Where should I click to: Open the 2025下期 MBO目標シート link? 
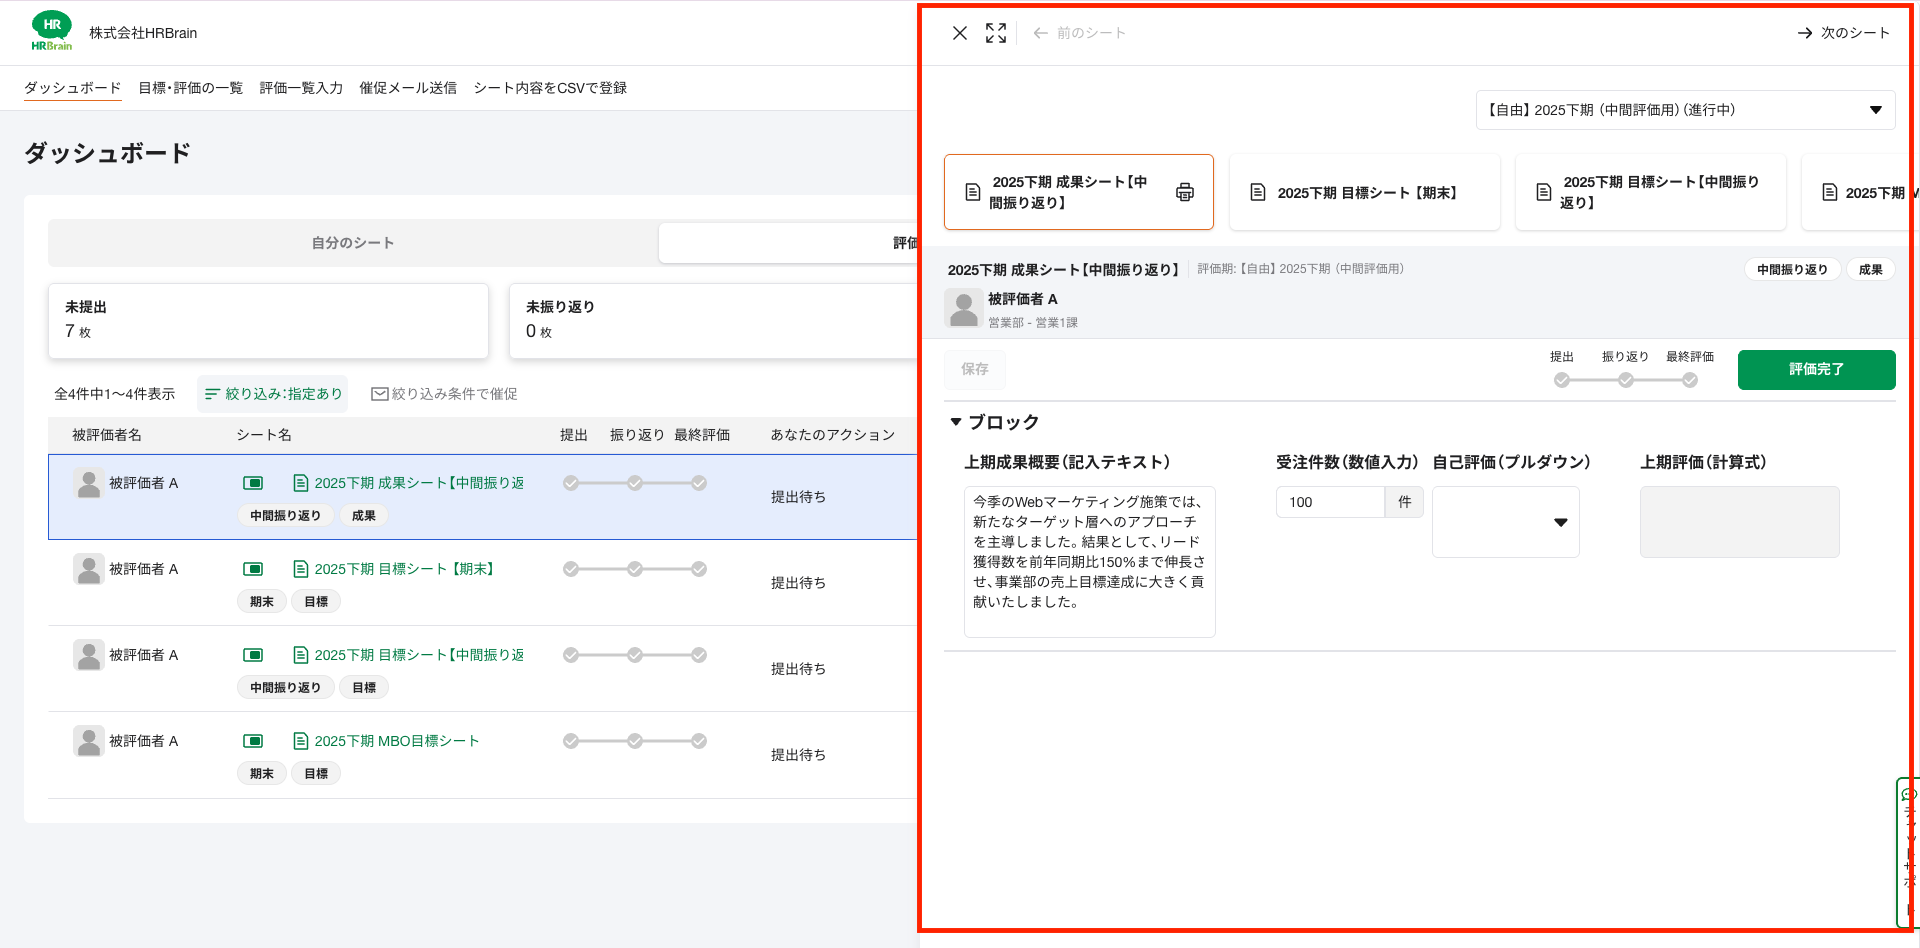click(396, 741)
